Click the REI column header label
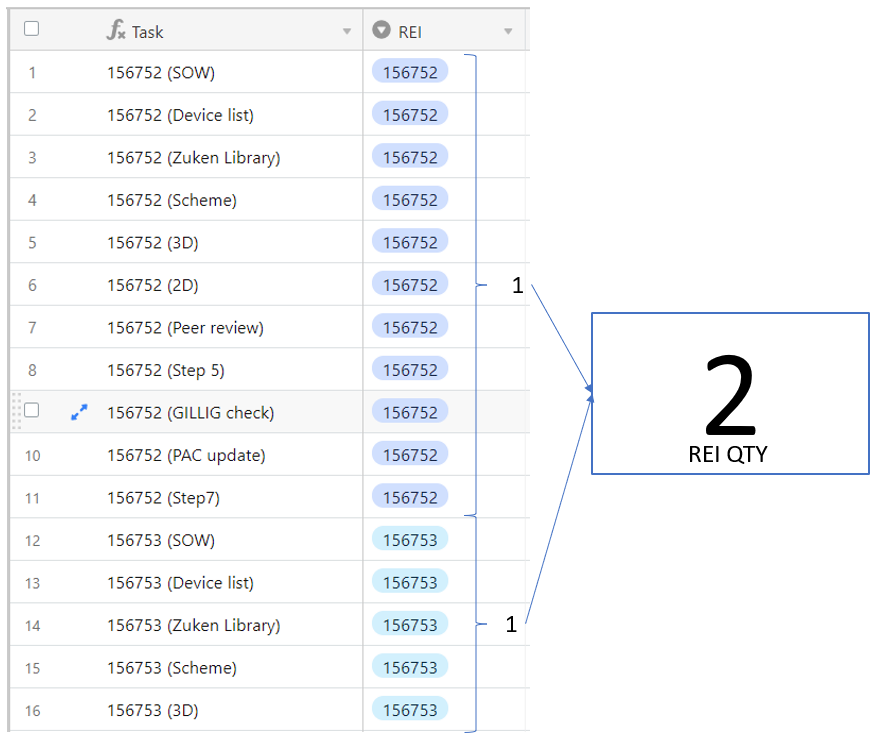This screenshot has width=874, height=735. pos(410,32)
